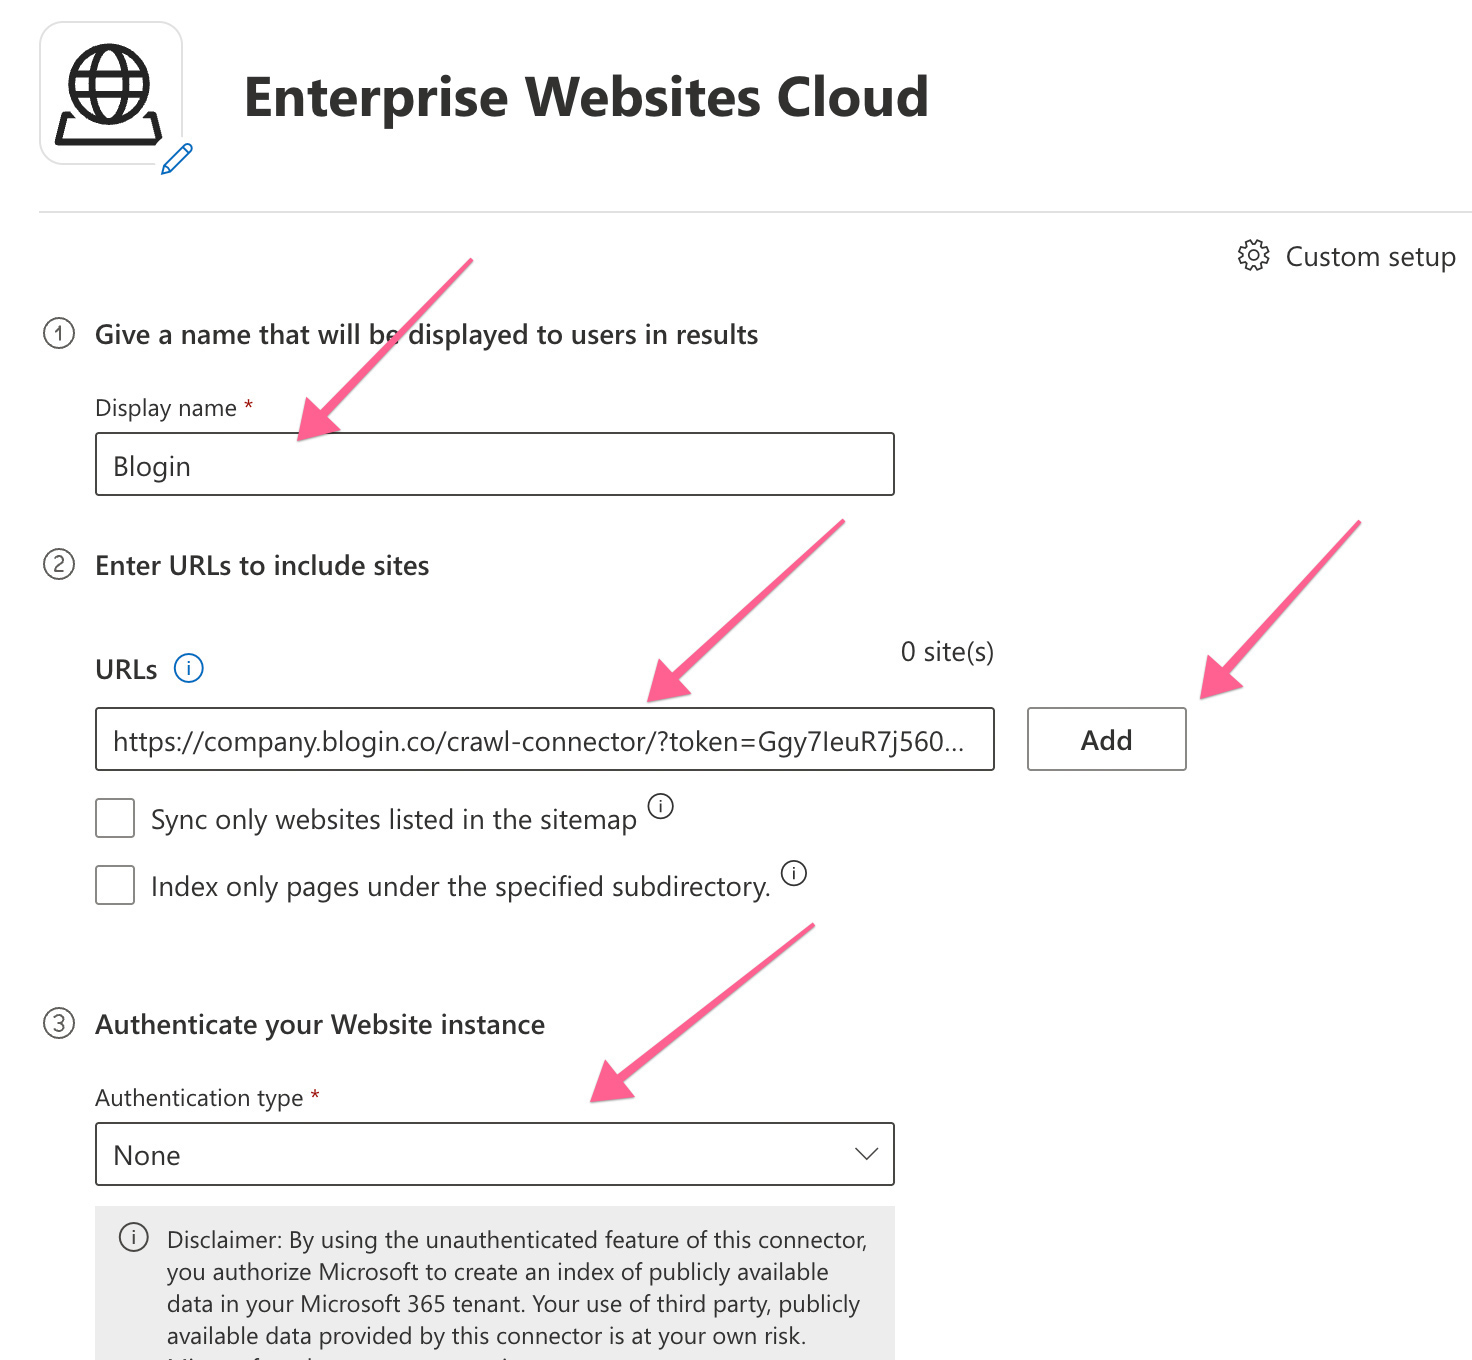Open the Authentication type dropdown
The width and height of the screenshot is (1472, 1360).
coord(494,1154)
